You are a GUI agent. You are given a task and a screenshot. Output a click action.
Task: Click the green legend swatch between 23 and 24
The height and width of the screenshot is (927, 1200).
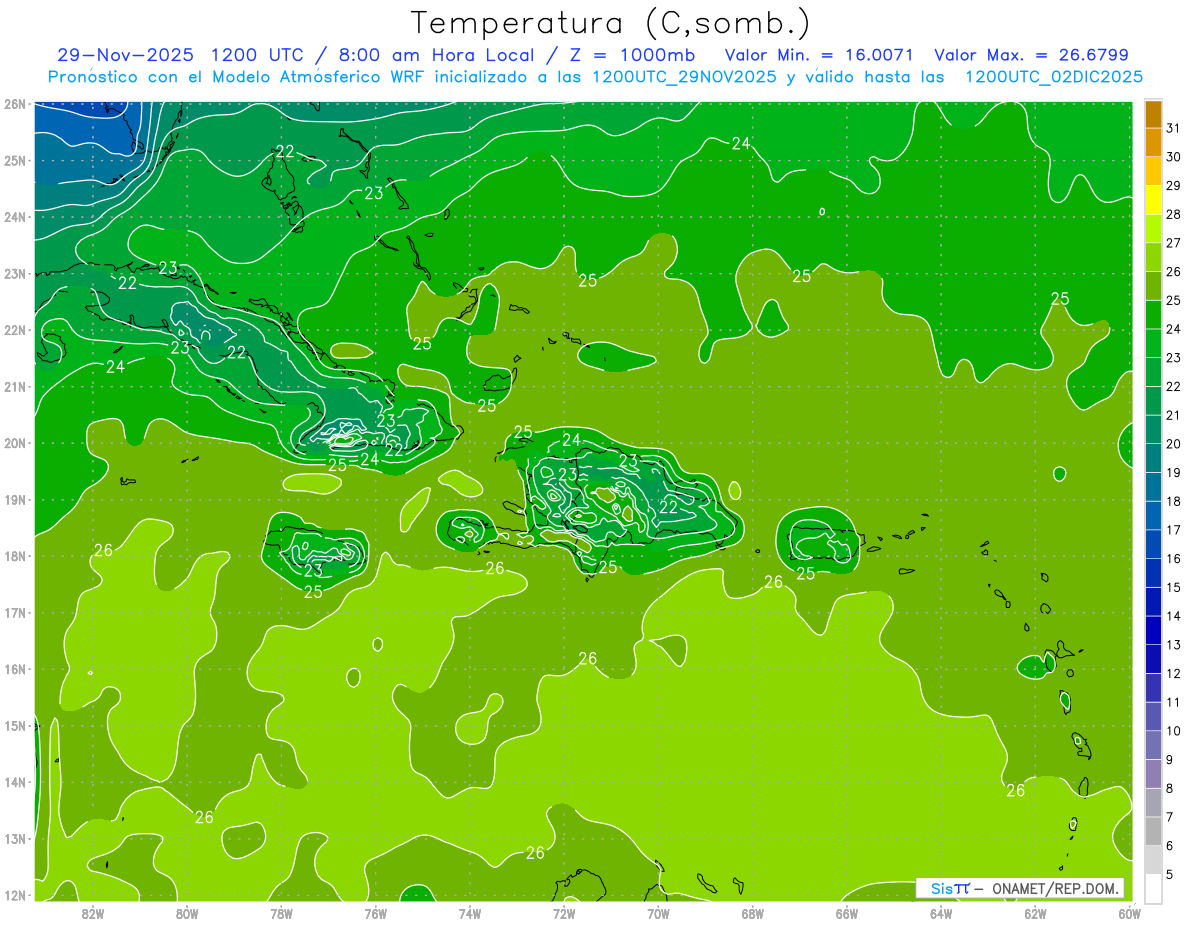tap(1153, 343)
